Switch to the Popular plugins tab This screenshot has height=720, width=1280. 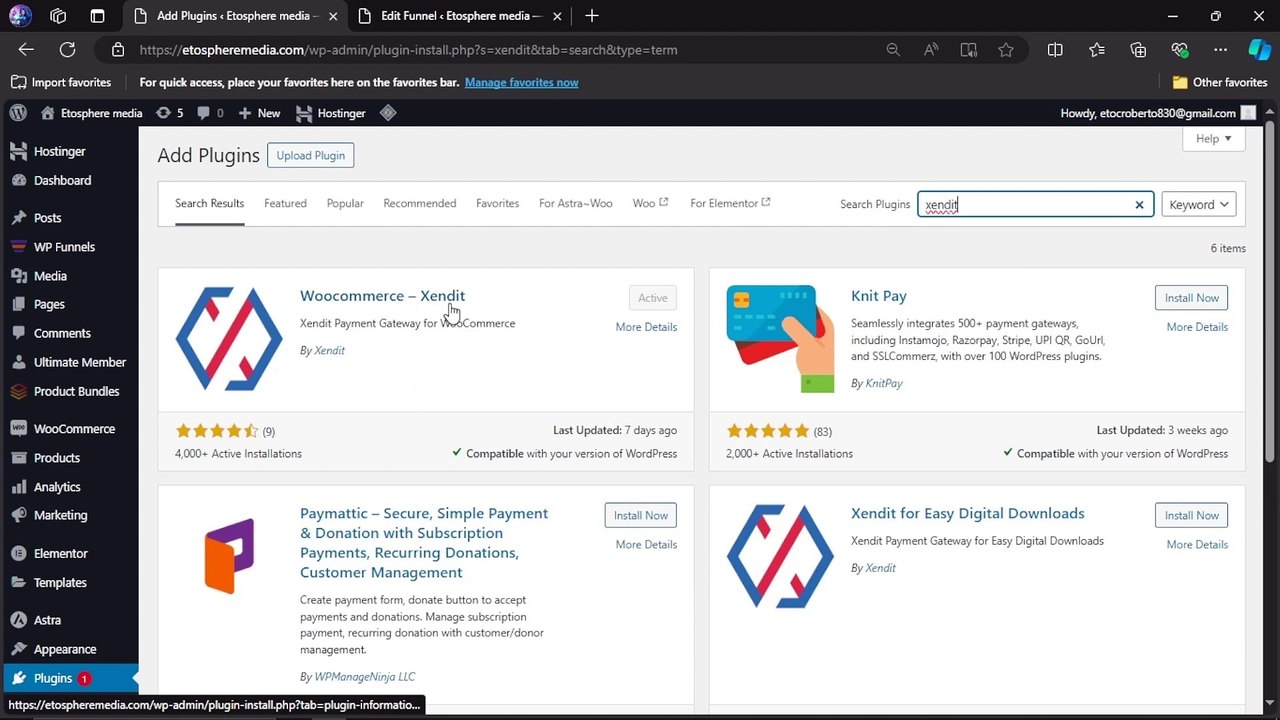click(x=345, y=203)
